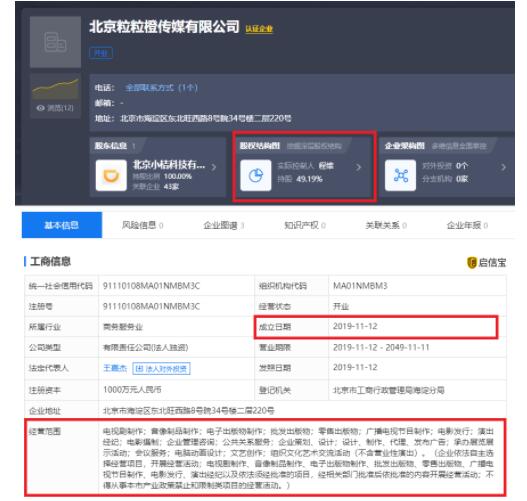Select the 成立日期 value 2019-11-12
Viewport: 527px width, 501px height.
coord(355,326)
